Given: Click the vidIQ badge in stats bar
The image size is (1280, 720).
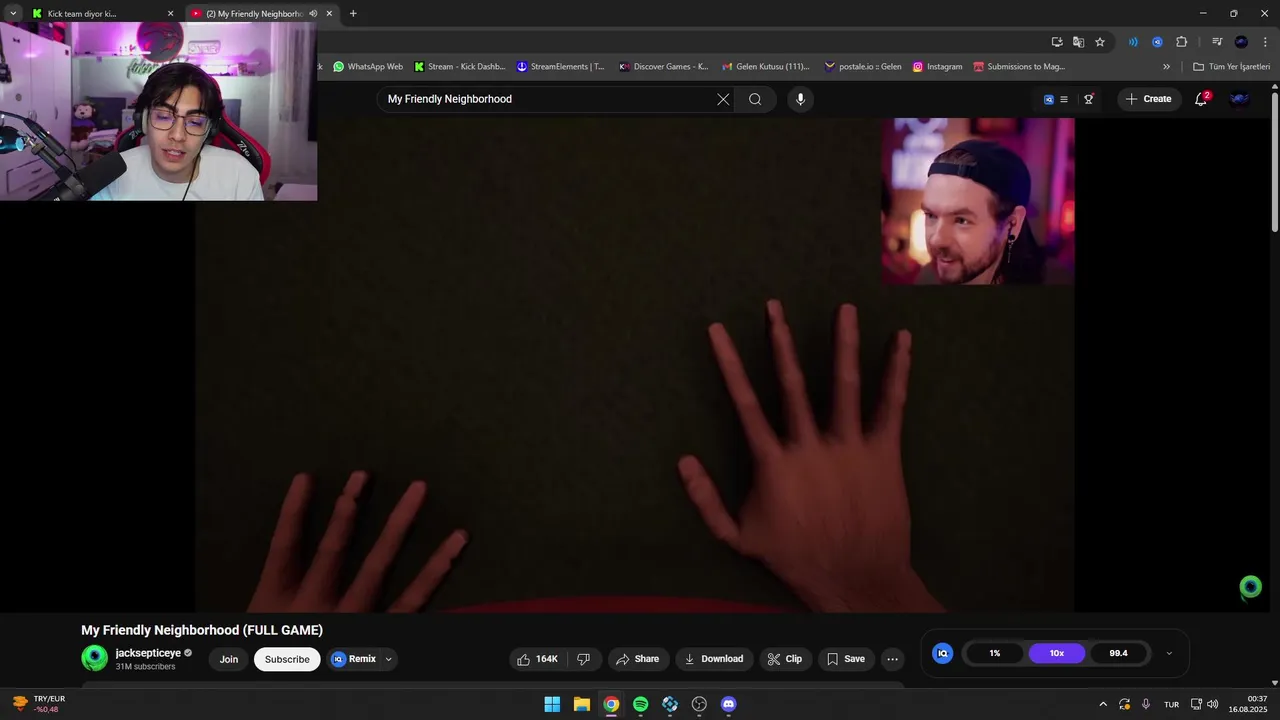Looking at the screenshot, I should (942, 653).
